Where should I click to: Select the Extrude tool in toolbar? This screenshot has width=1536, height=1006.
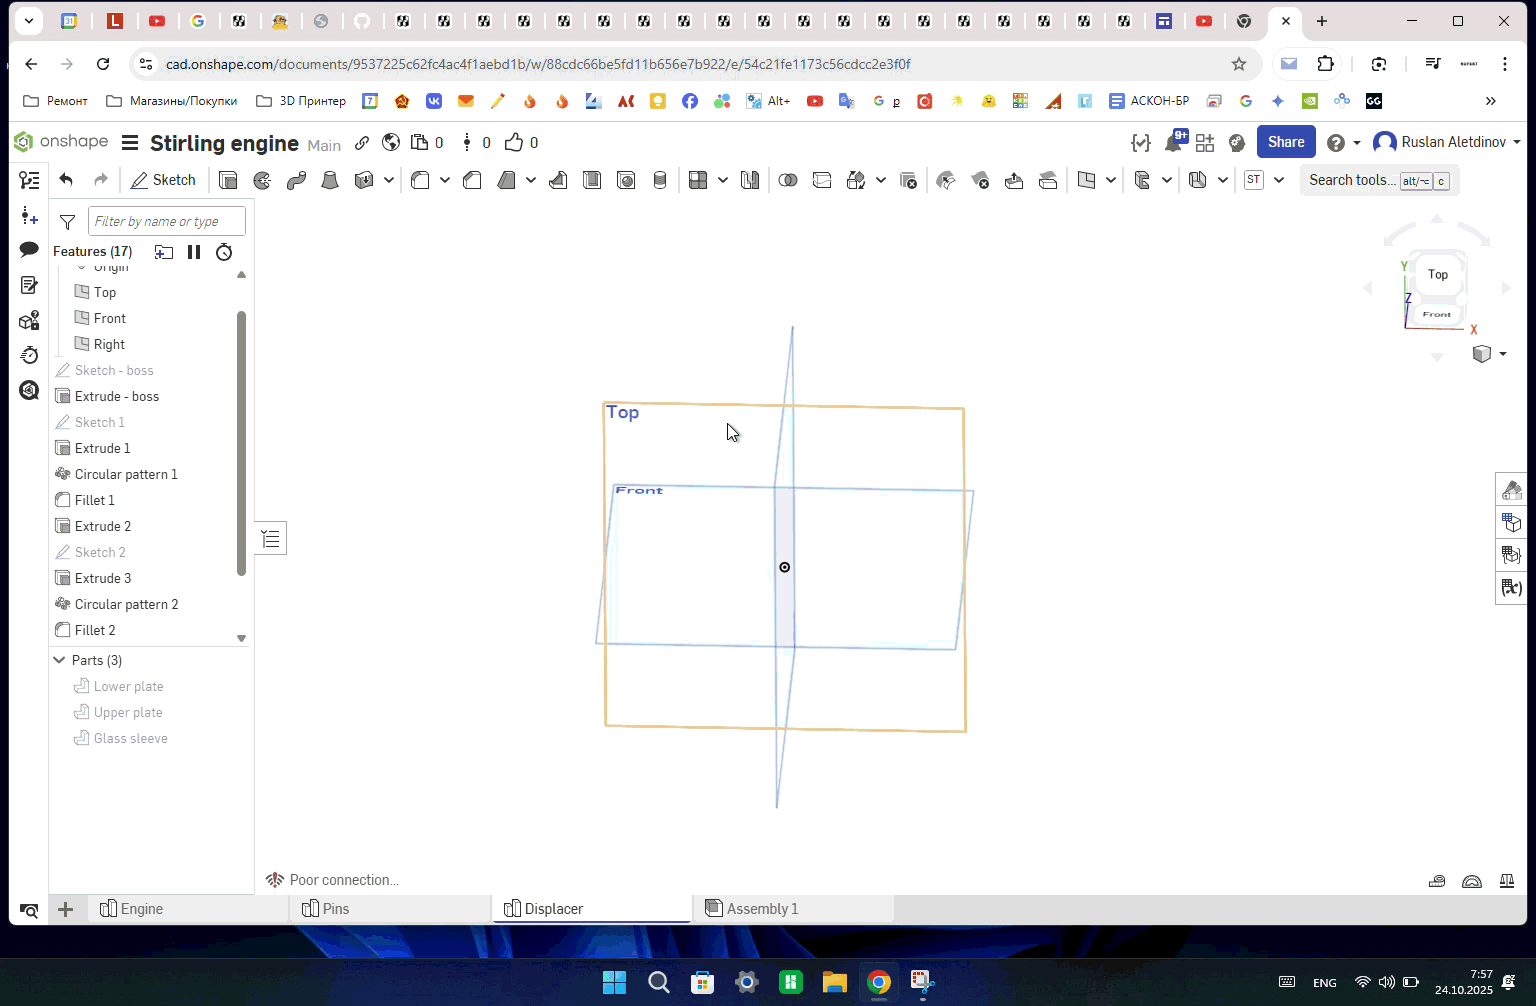(228, 180)
